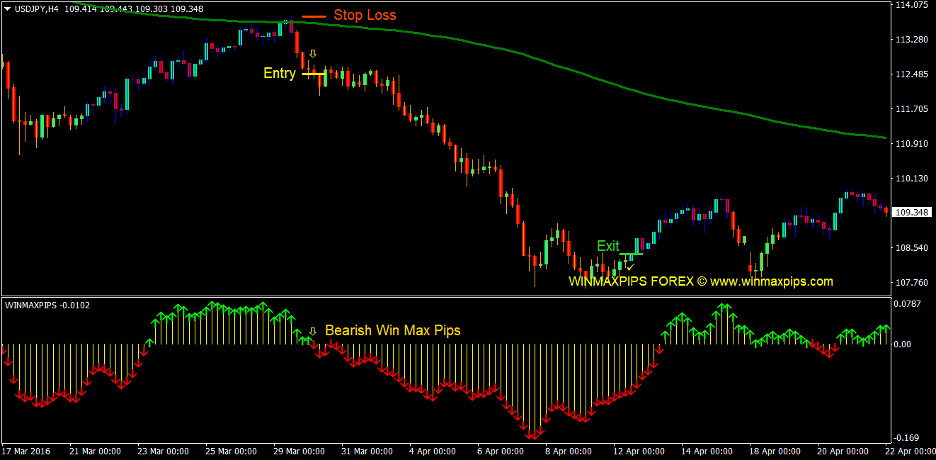Click the 20 Apr 00:00 time label
The height and width of the screenshot is (460, 936).
click(843, 452)
